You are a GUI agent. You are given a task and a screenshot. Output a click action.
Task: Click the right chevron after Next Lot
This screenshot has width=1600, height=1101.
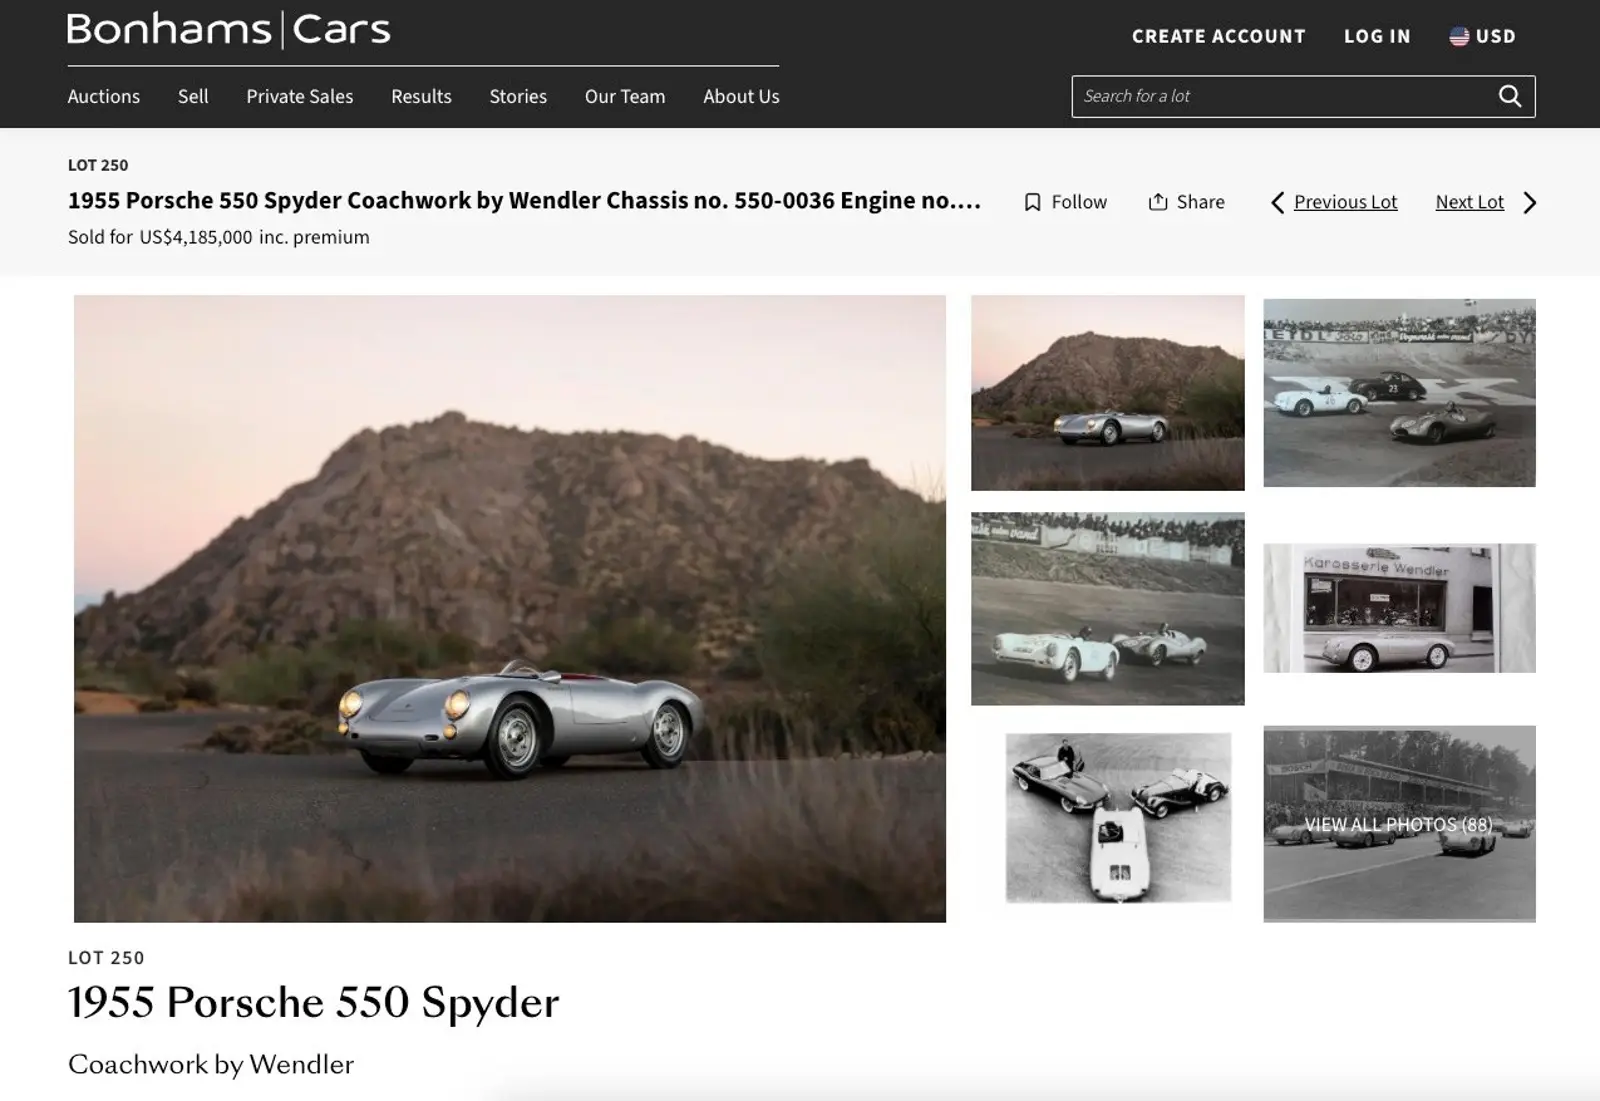1529,203
